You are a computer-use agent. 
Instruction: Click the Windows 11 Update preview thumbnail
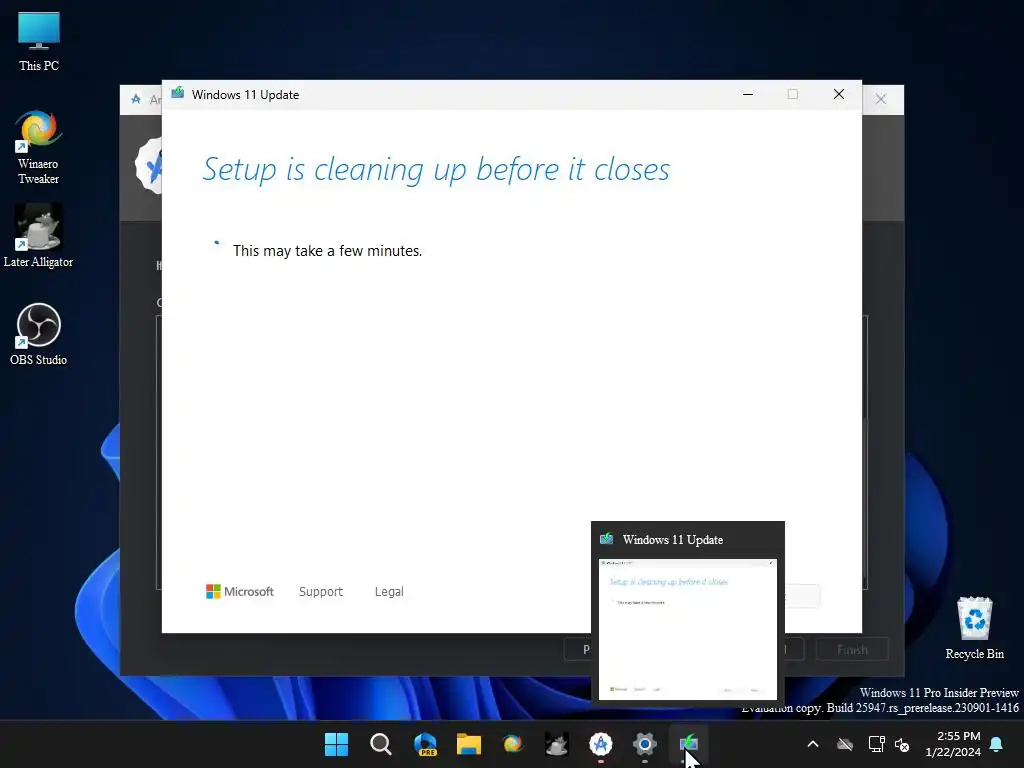(688, 630)
